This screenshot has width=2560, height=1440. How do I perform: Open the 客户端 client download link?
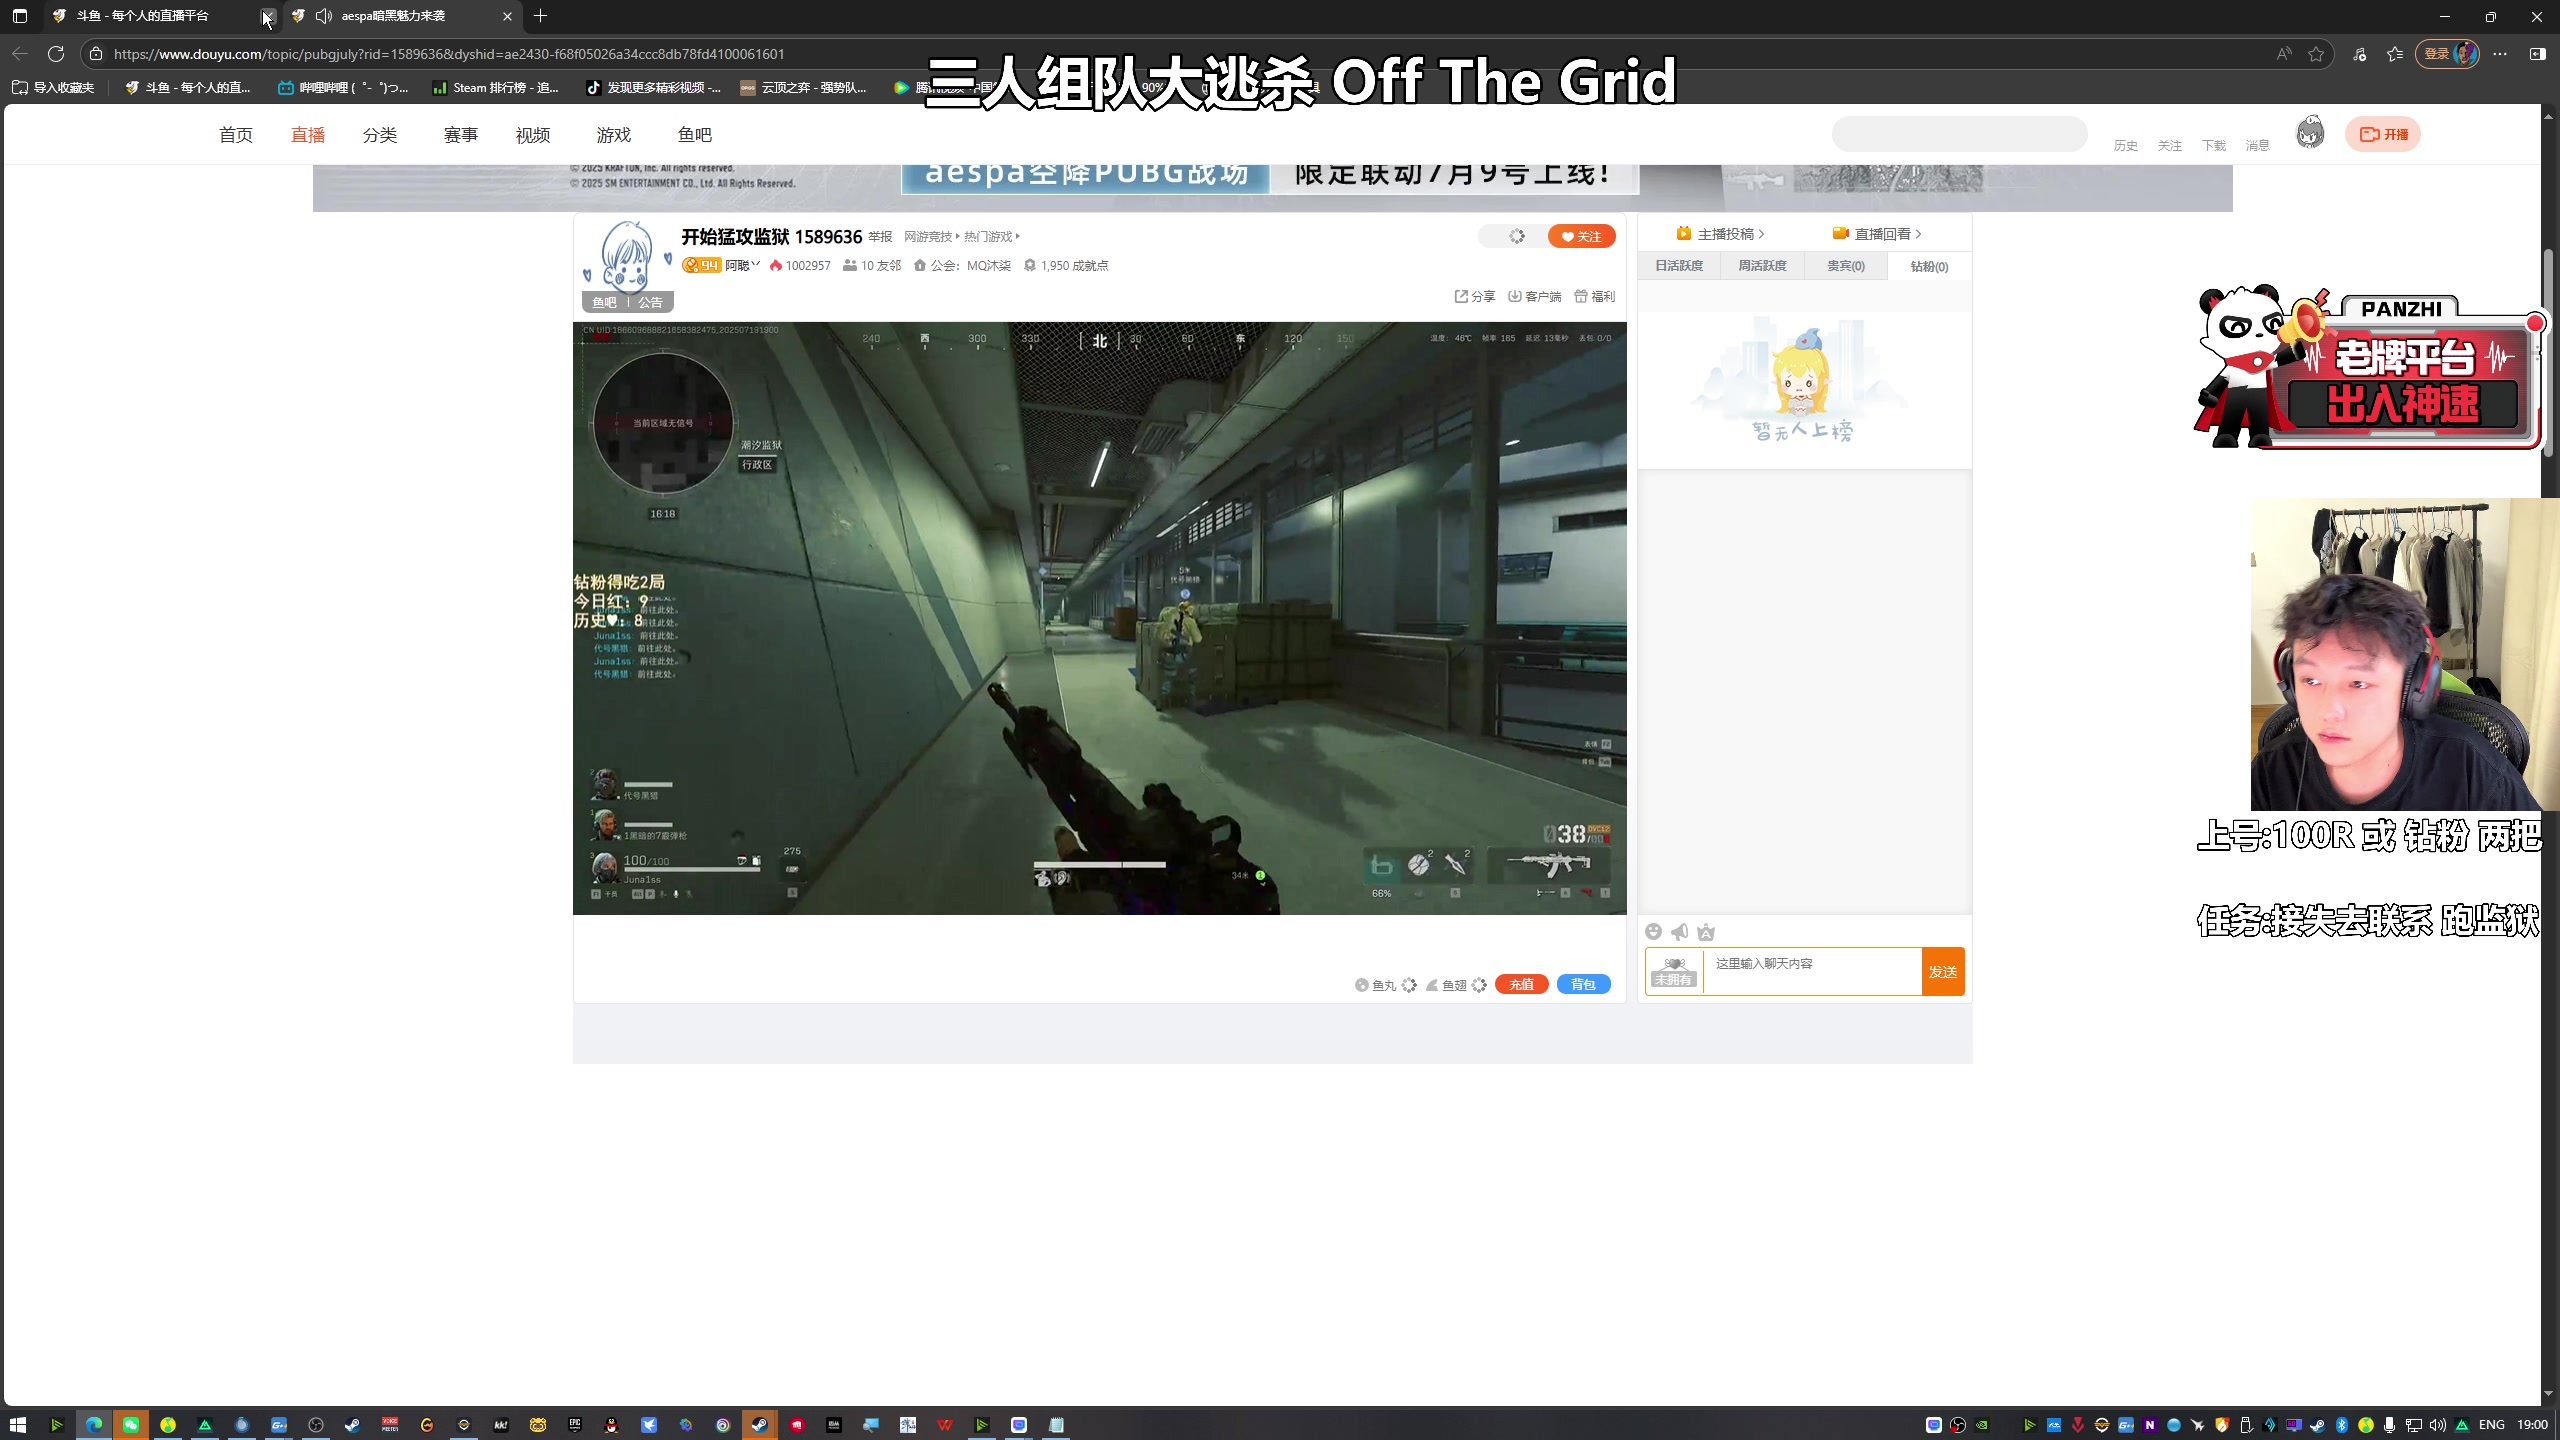click(x=1535, y=296)
